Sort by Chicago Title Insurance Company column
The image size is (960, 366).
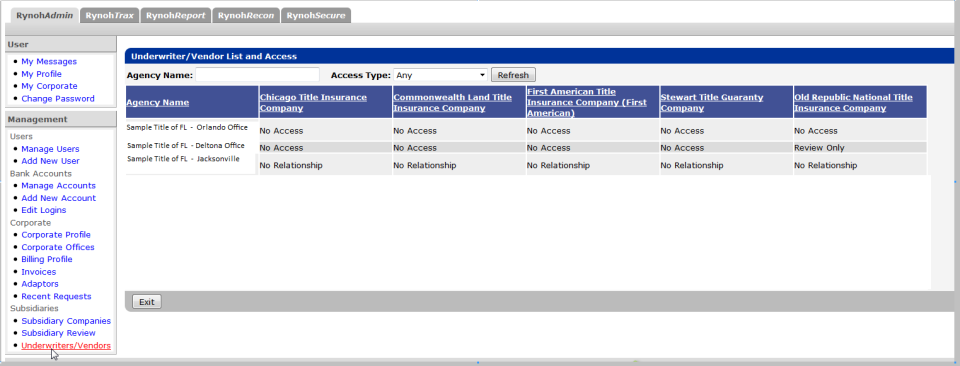click(x=313, y=102)
